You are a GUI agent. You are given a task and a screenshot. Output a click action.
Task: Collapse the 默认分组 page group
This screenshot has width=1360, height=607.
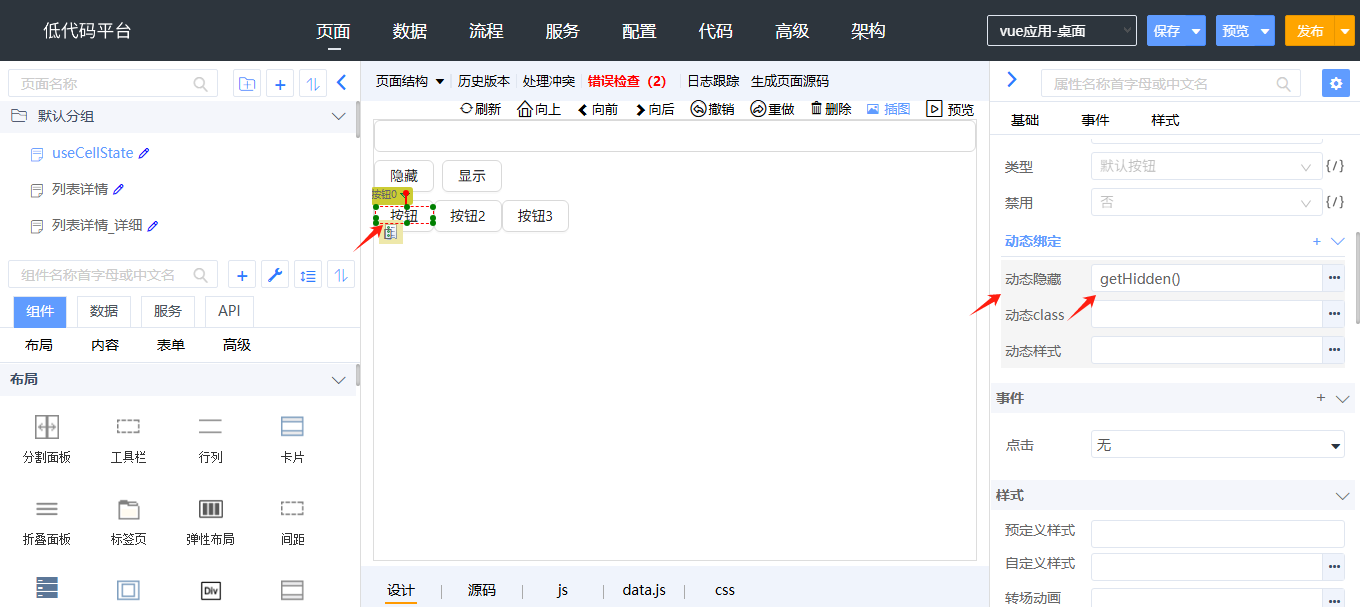pos(339,116)
